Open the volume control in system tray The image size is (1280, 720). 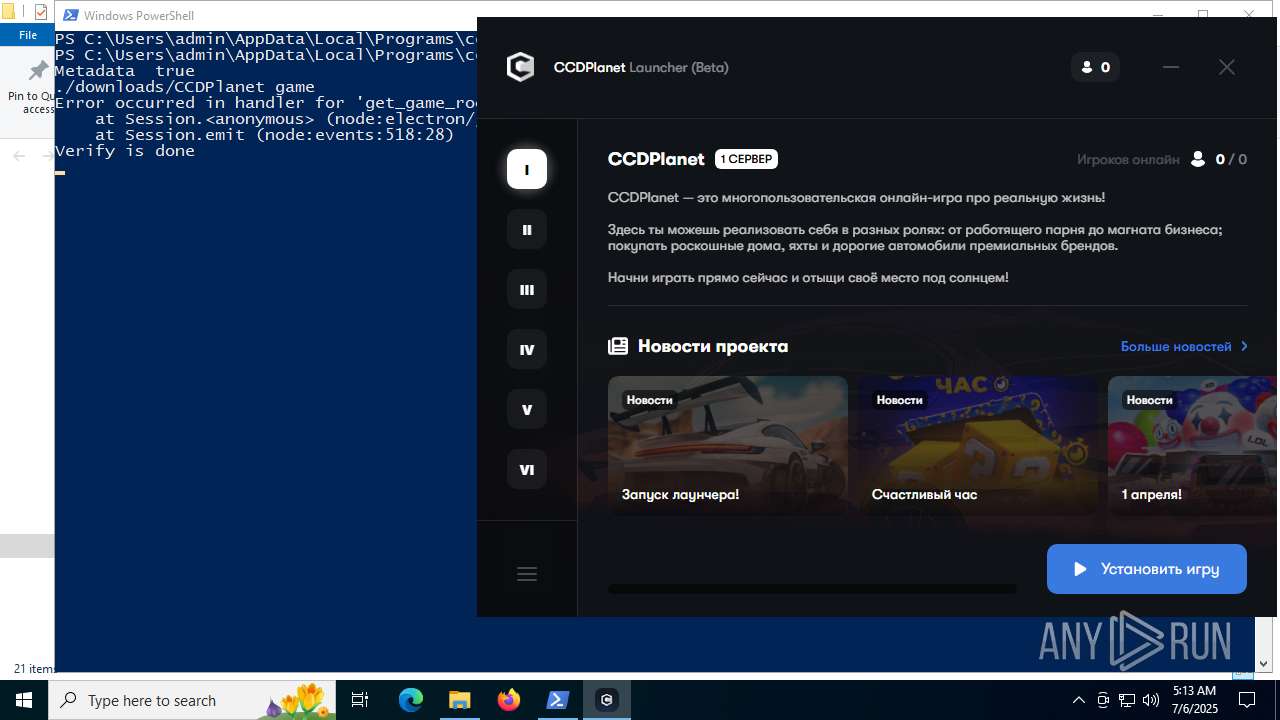tap(1151, 700)
